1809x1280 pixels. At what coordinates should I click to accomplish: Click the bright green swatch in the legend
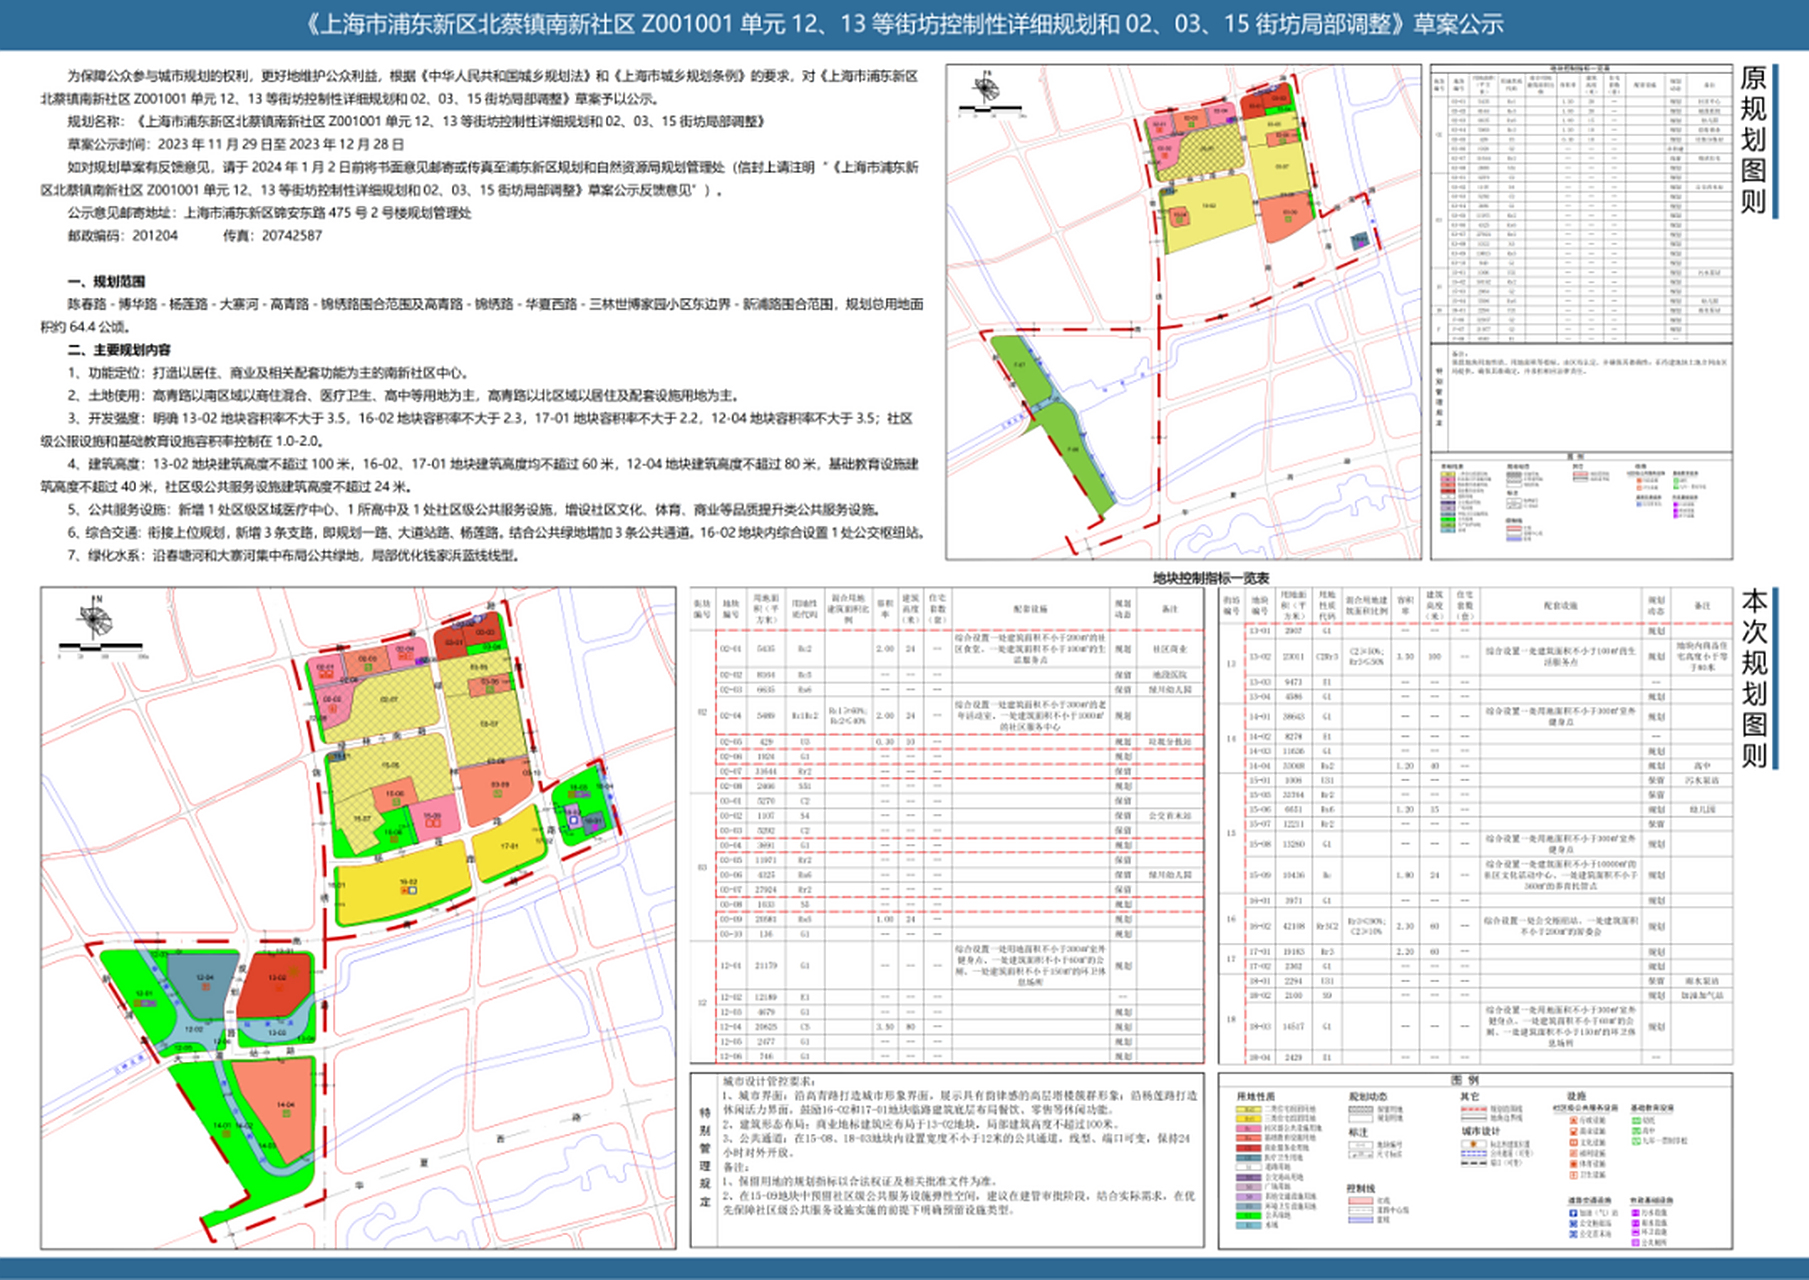tap(1247, 1215)
